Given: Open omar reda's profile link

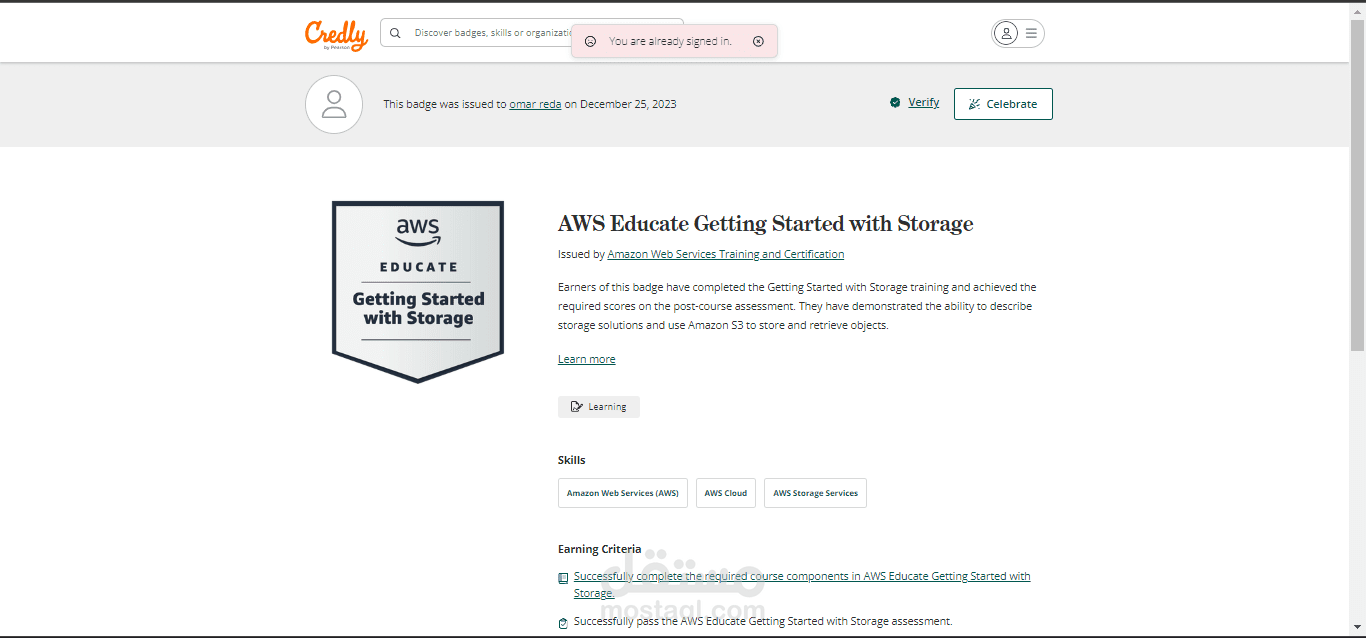Looking at the screenshot, I should [535, 104].
